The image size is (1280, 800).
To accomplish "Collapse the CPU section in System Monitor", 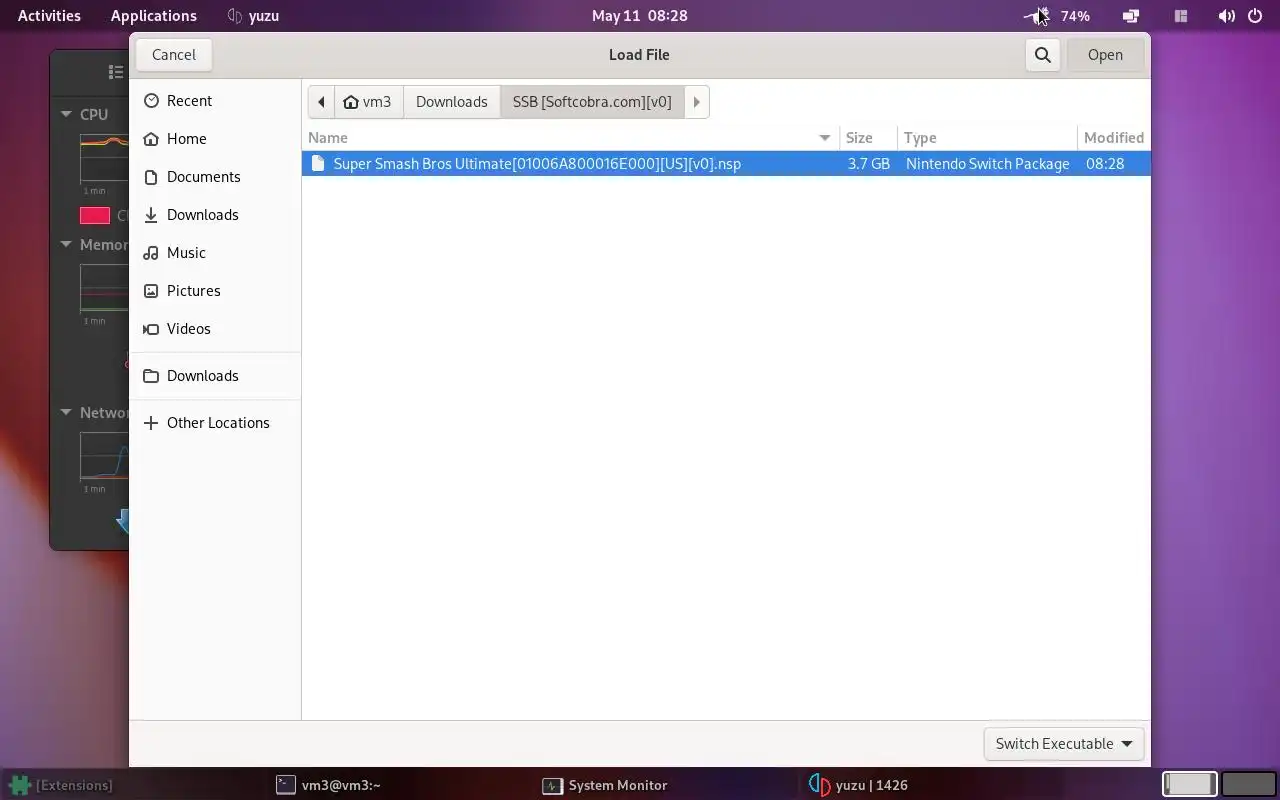I will (67, 114).
